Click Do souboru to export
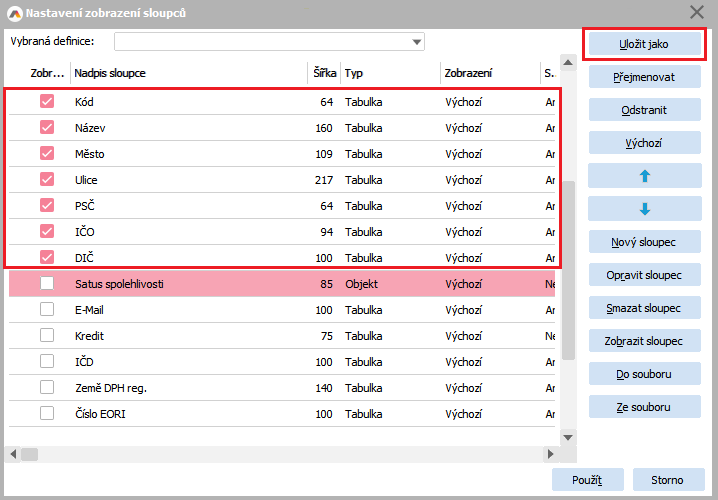Image resolution: width=718 pixels, height=500 pixels. click(x=644, y=374)
